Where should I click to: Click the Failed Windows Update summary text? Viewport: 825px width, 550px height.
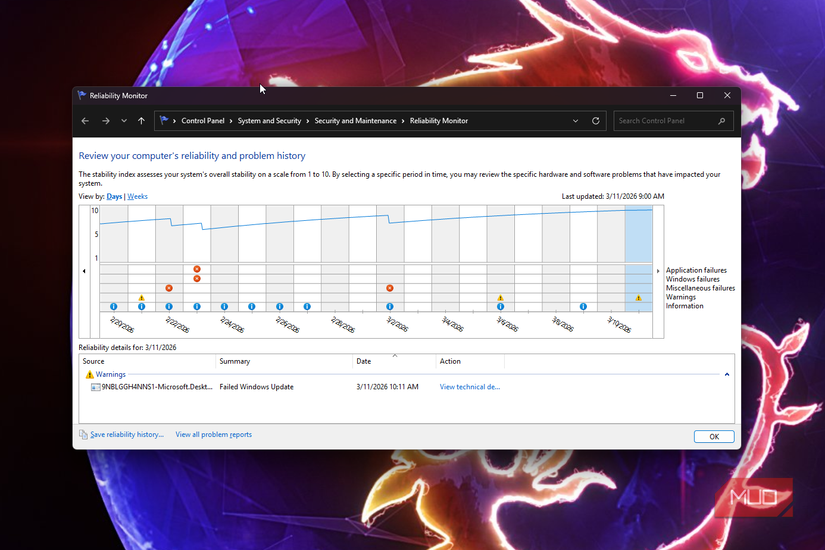pos(256,387)
